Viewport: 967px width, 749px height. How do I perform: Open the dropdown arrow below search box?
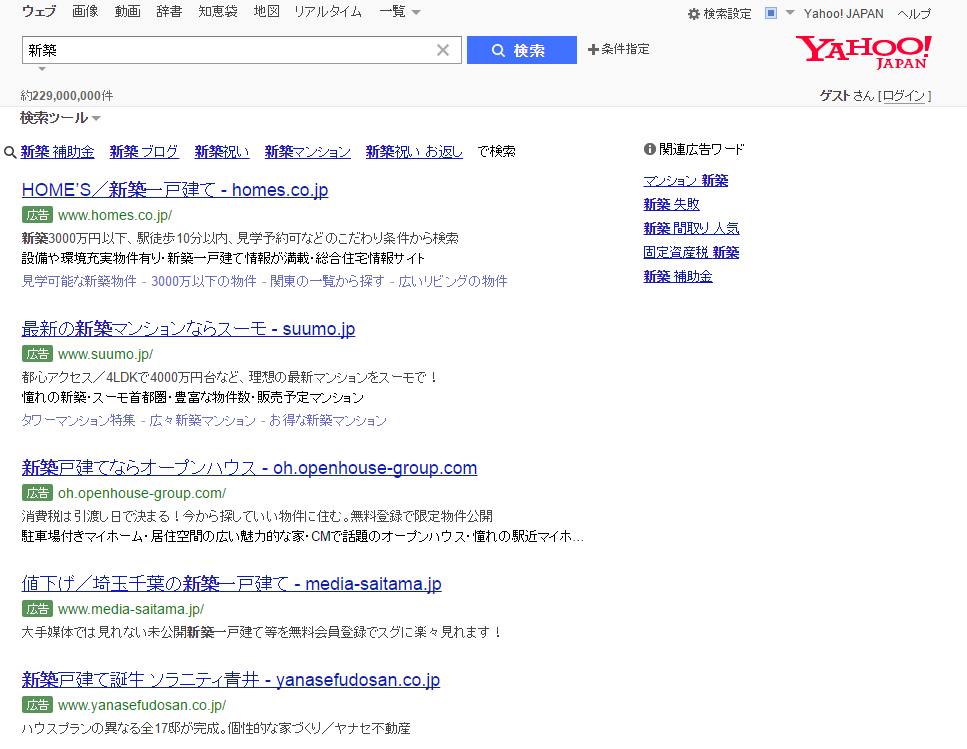pos(42,69)
